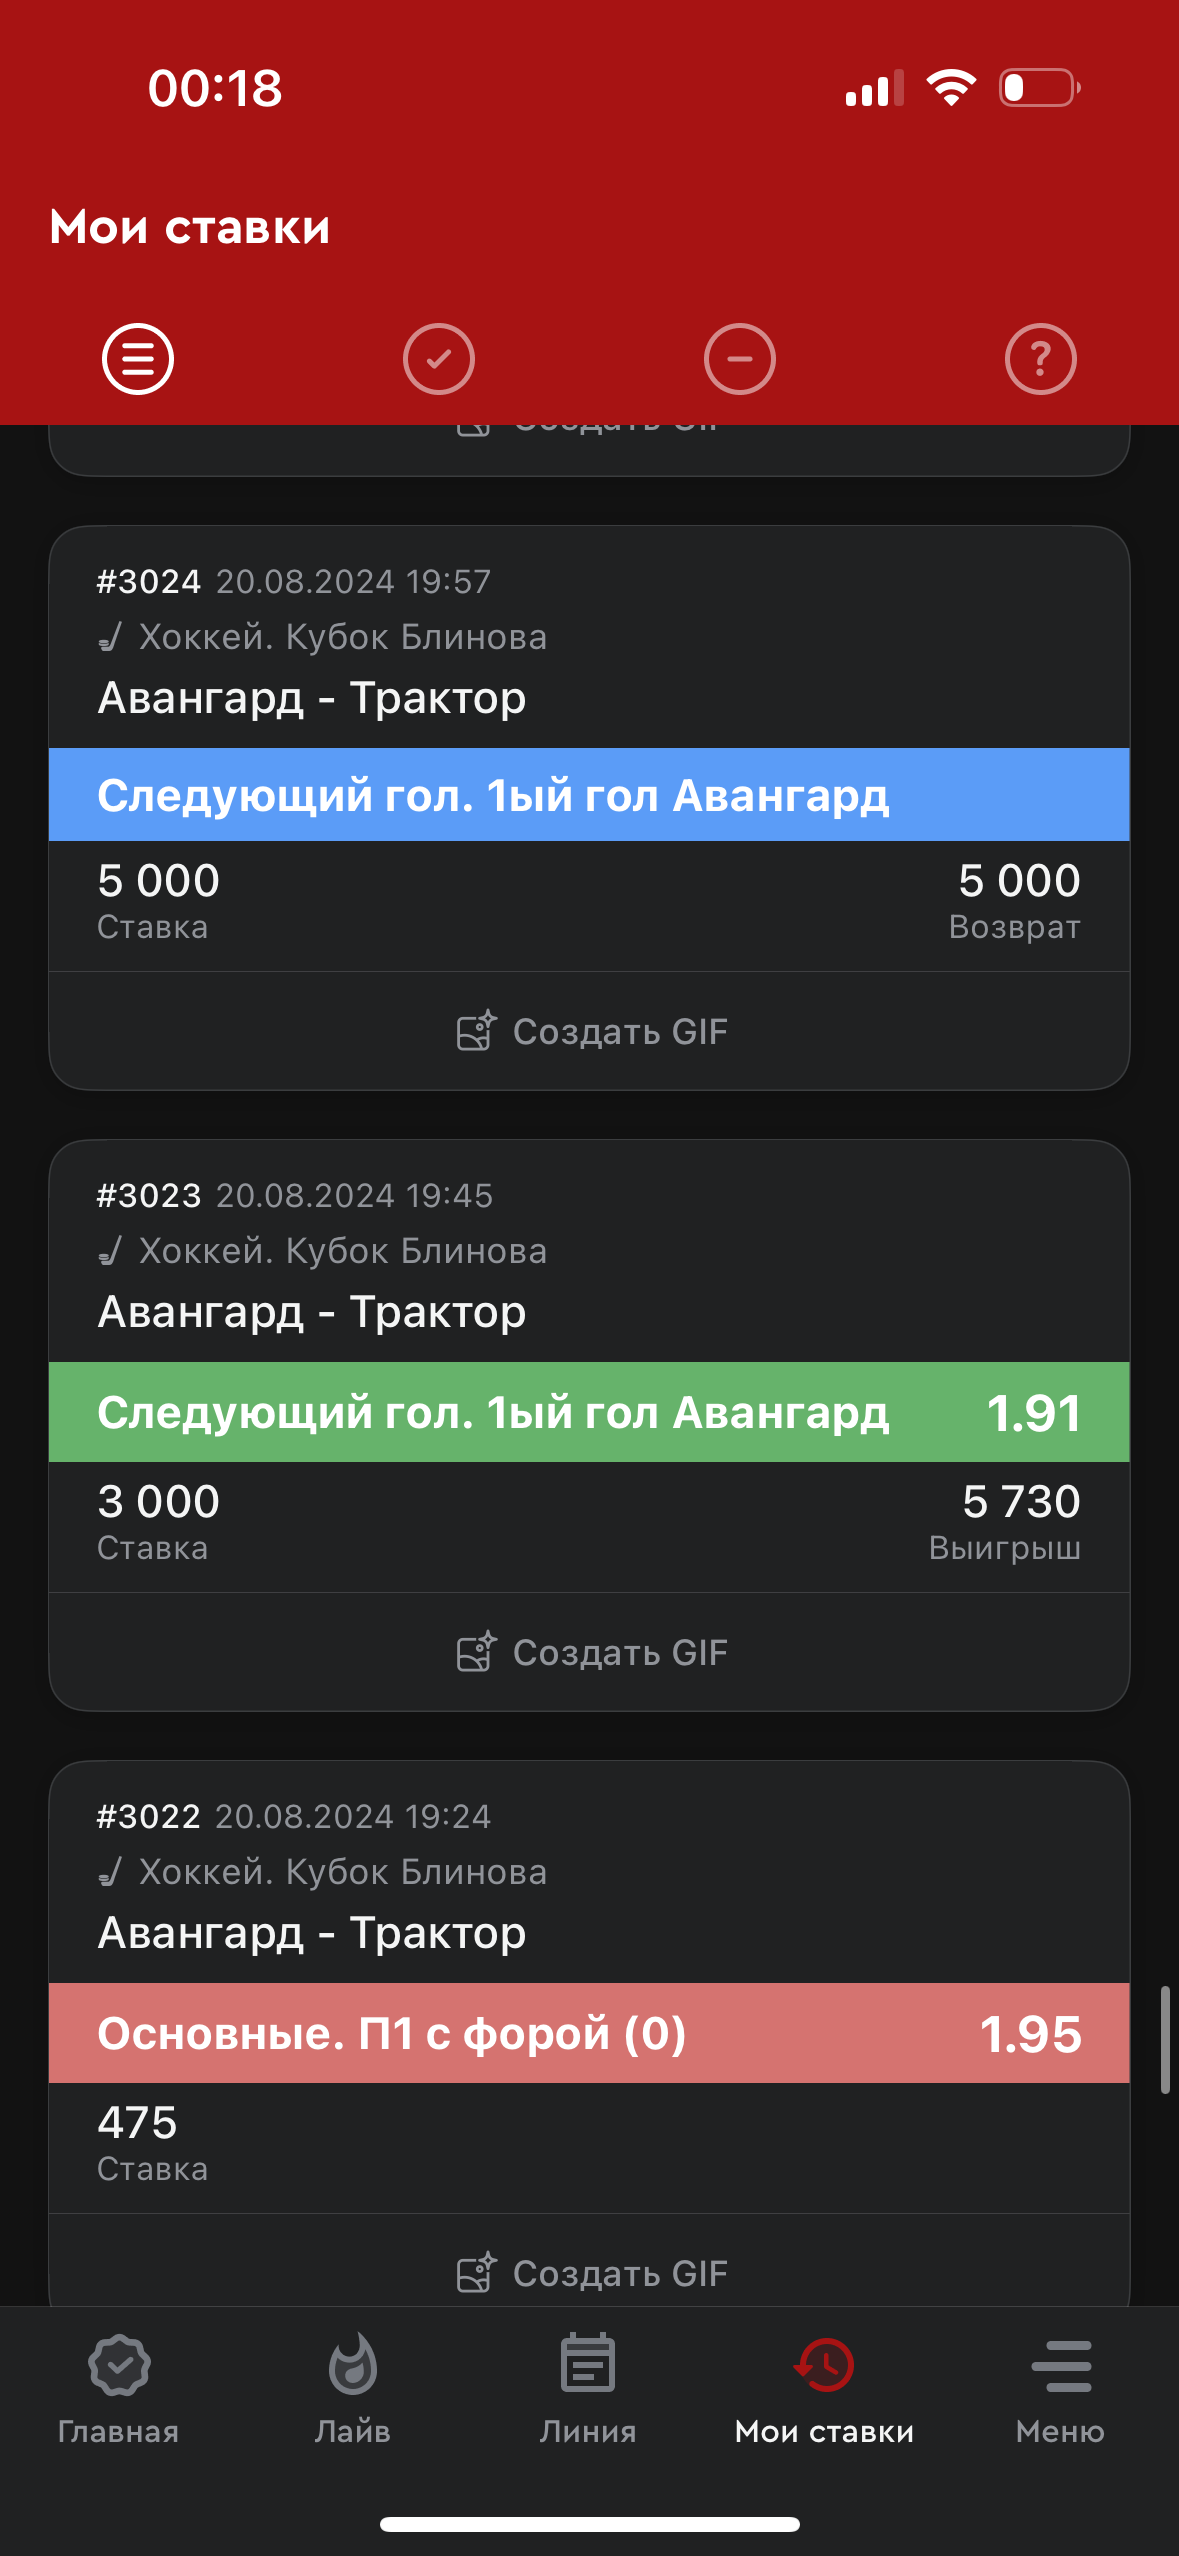Create GIF for bet #3023

(591, 1653)
